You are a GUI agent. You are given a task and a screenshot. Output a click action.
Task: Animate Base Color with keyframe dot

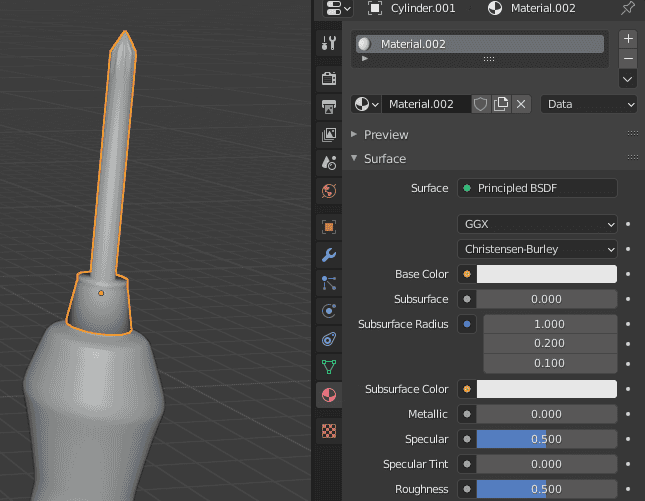point(628,274)
